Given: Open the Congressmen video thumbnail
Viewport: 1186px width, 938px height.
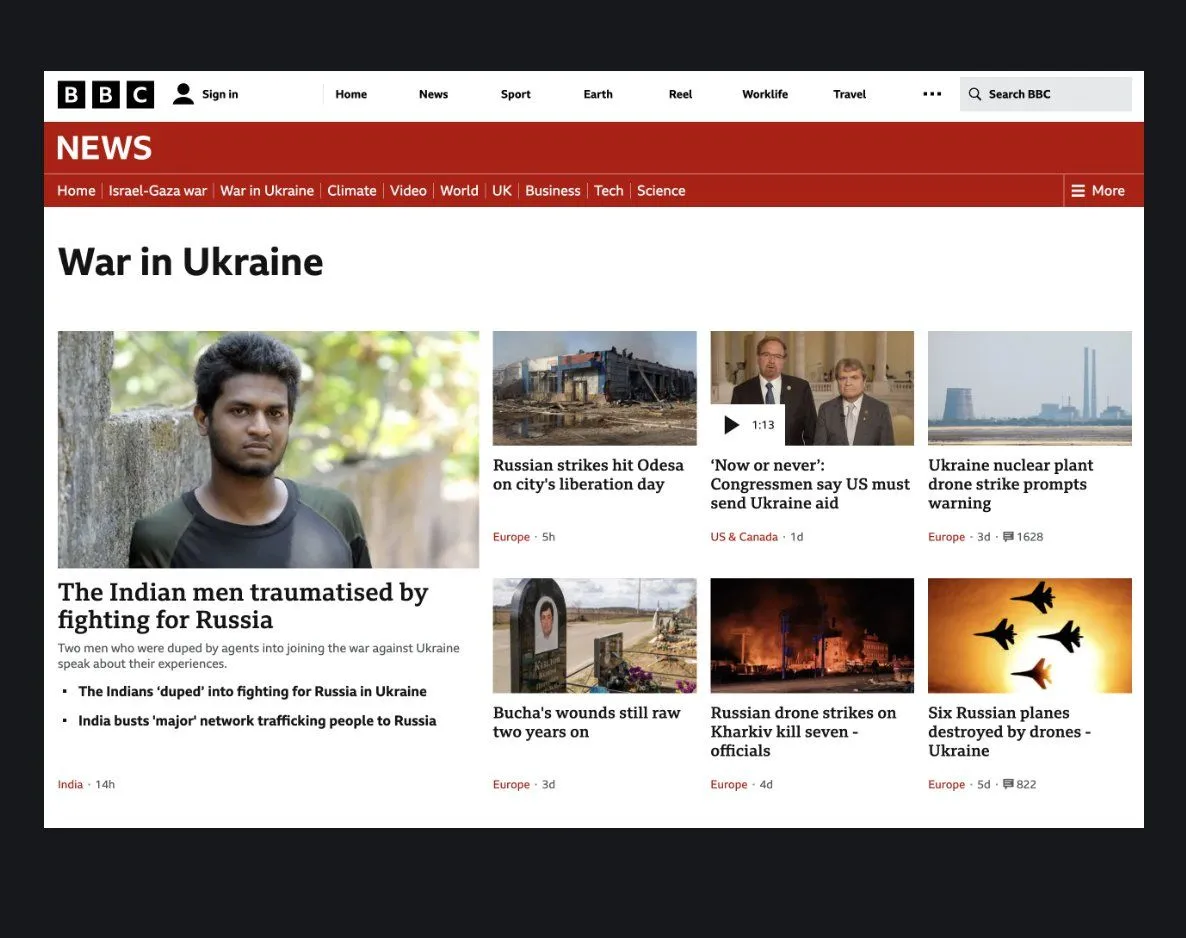Looking at the screenshot, I should click(812, 388).
